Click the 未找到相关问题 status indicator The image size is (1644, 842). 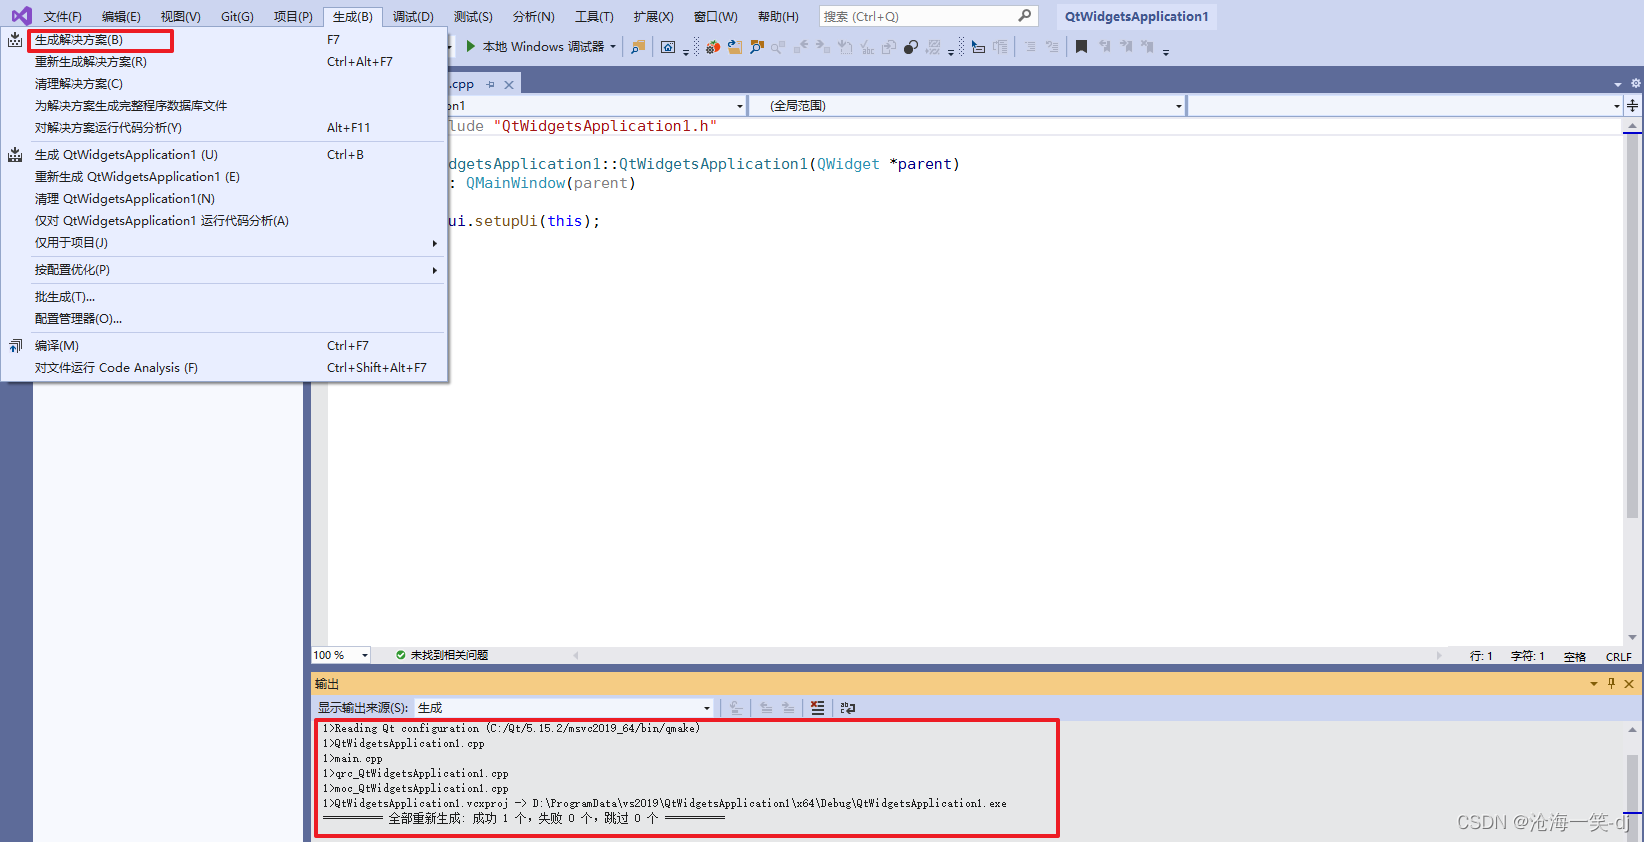pyautogui.click(x=442, y=655)
